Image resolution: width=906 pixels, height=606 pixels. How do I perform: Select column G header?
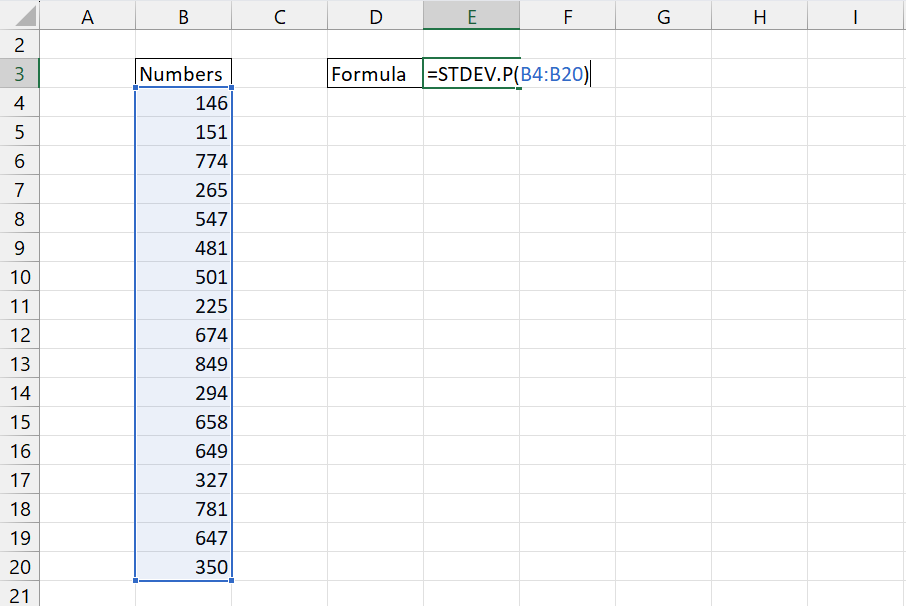(663, 16)
